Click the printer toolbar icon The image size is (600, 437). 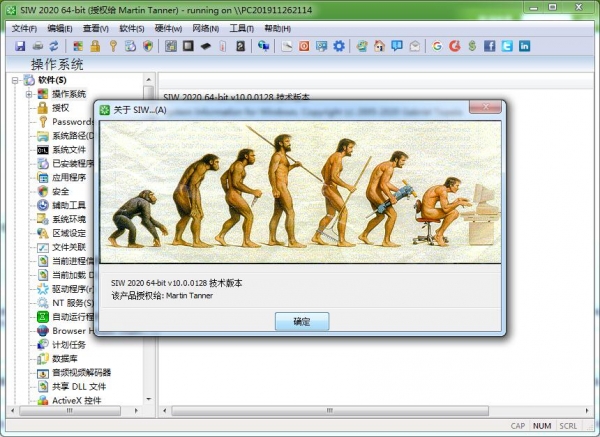38,46
